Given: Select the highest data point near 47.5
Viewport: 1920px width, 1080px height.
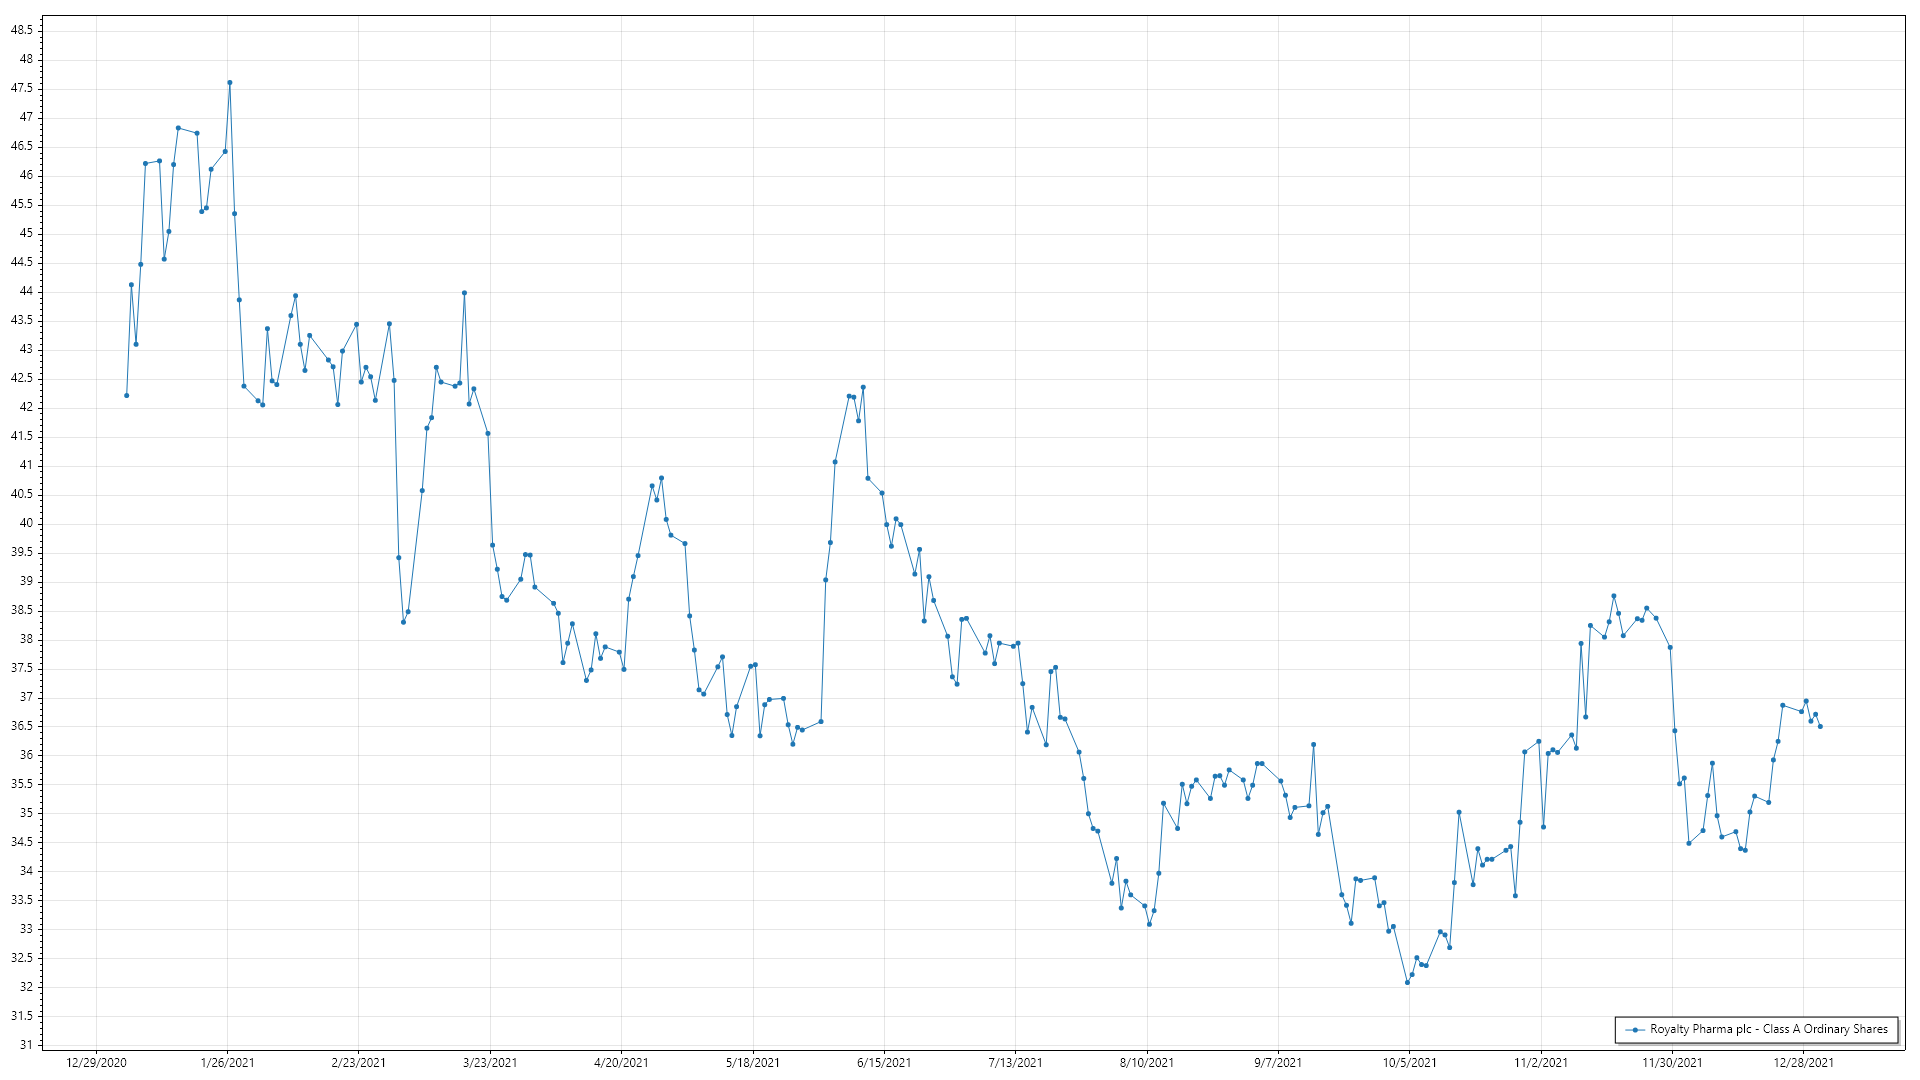Looking at the screenshot, I should click(230, 83).
